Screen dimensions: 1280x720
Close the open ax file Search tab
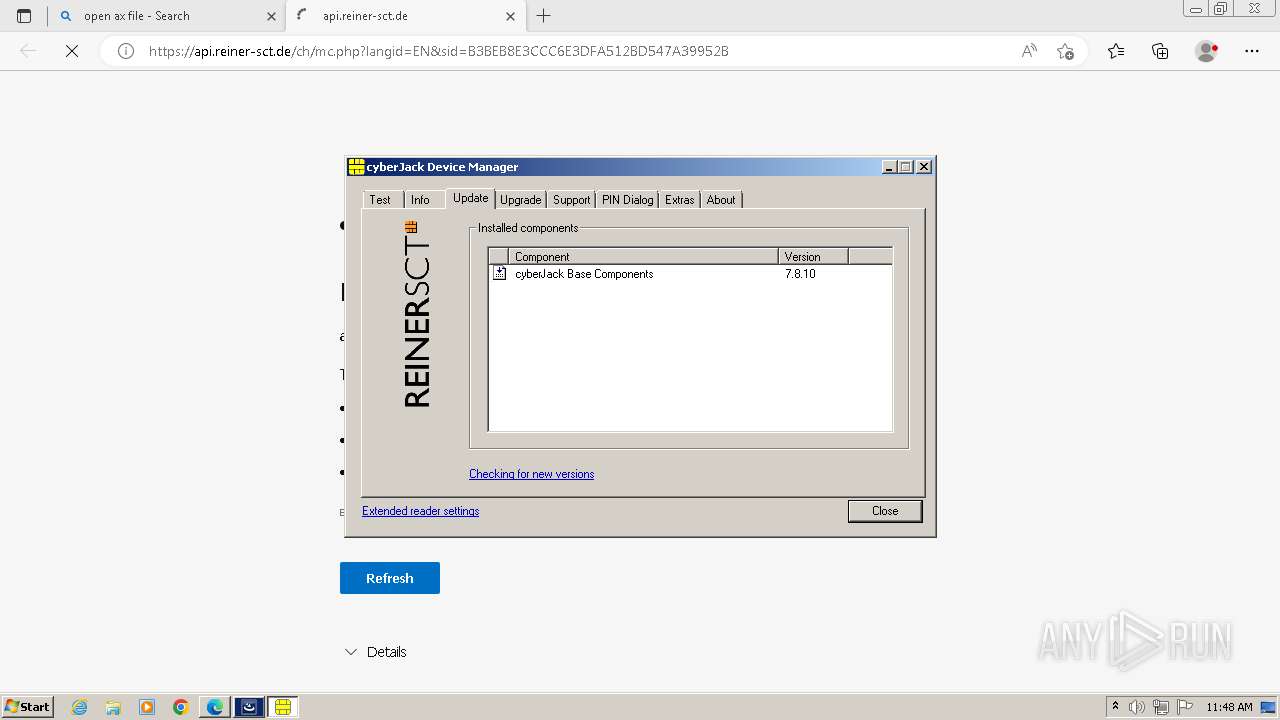[x=271, y=16]
